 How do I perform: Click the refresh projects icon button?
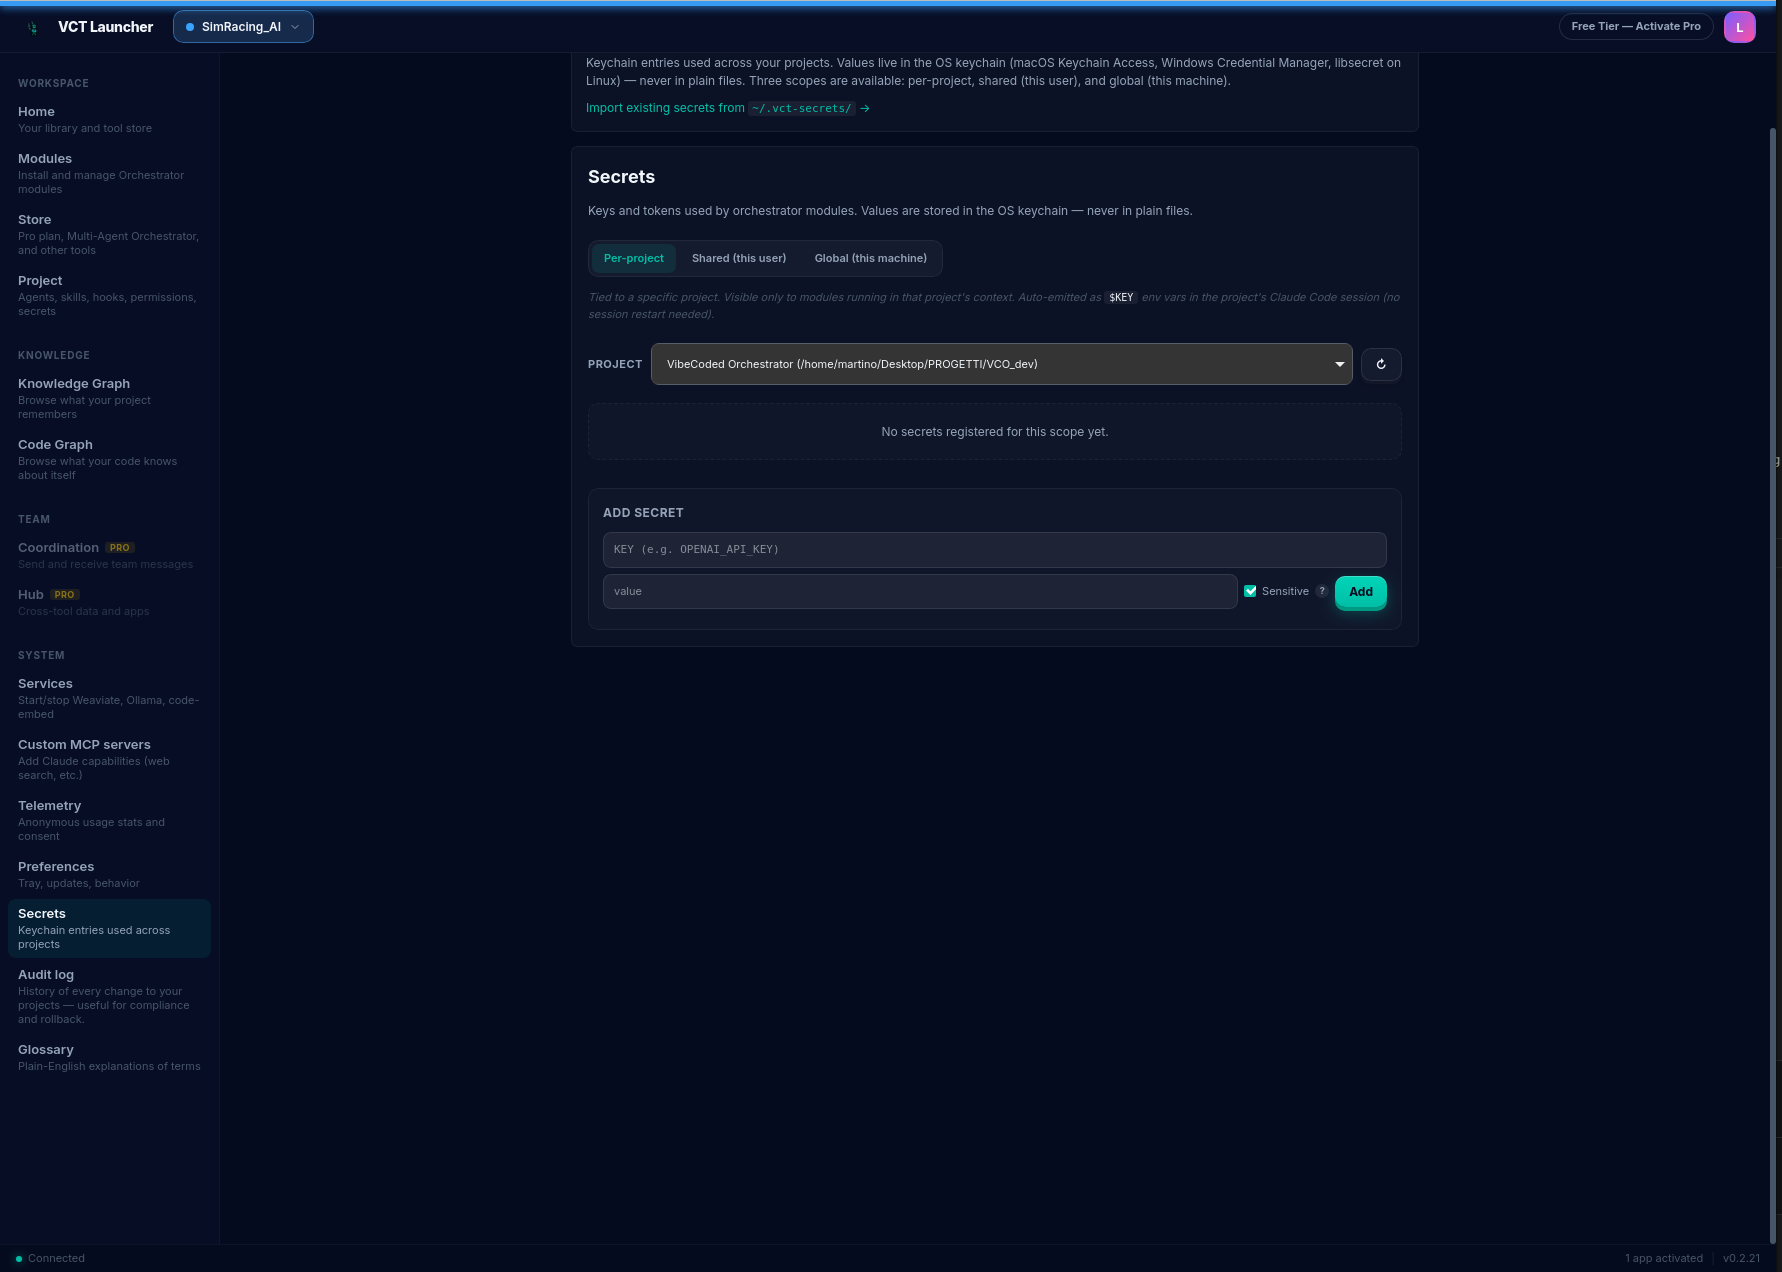coord(1381,364)
